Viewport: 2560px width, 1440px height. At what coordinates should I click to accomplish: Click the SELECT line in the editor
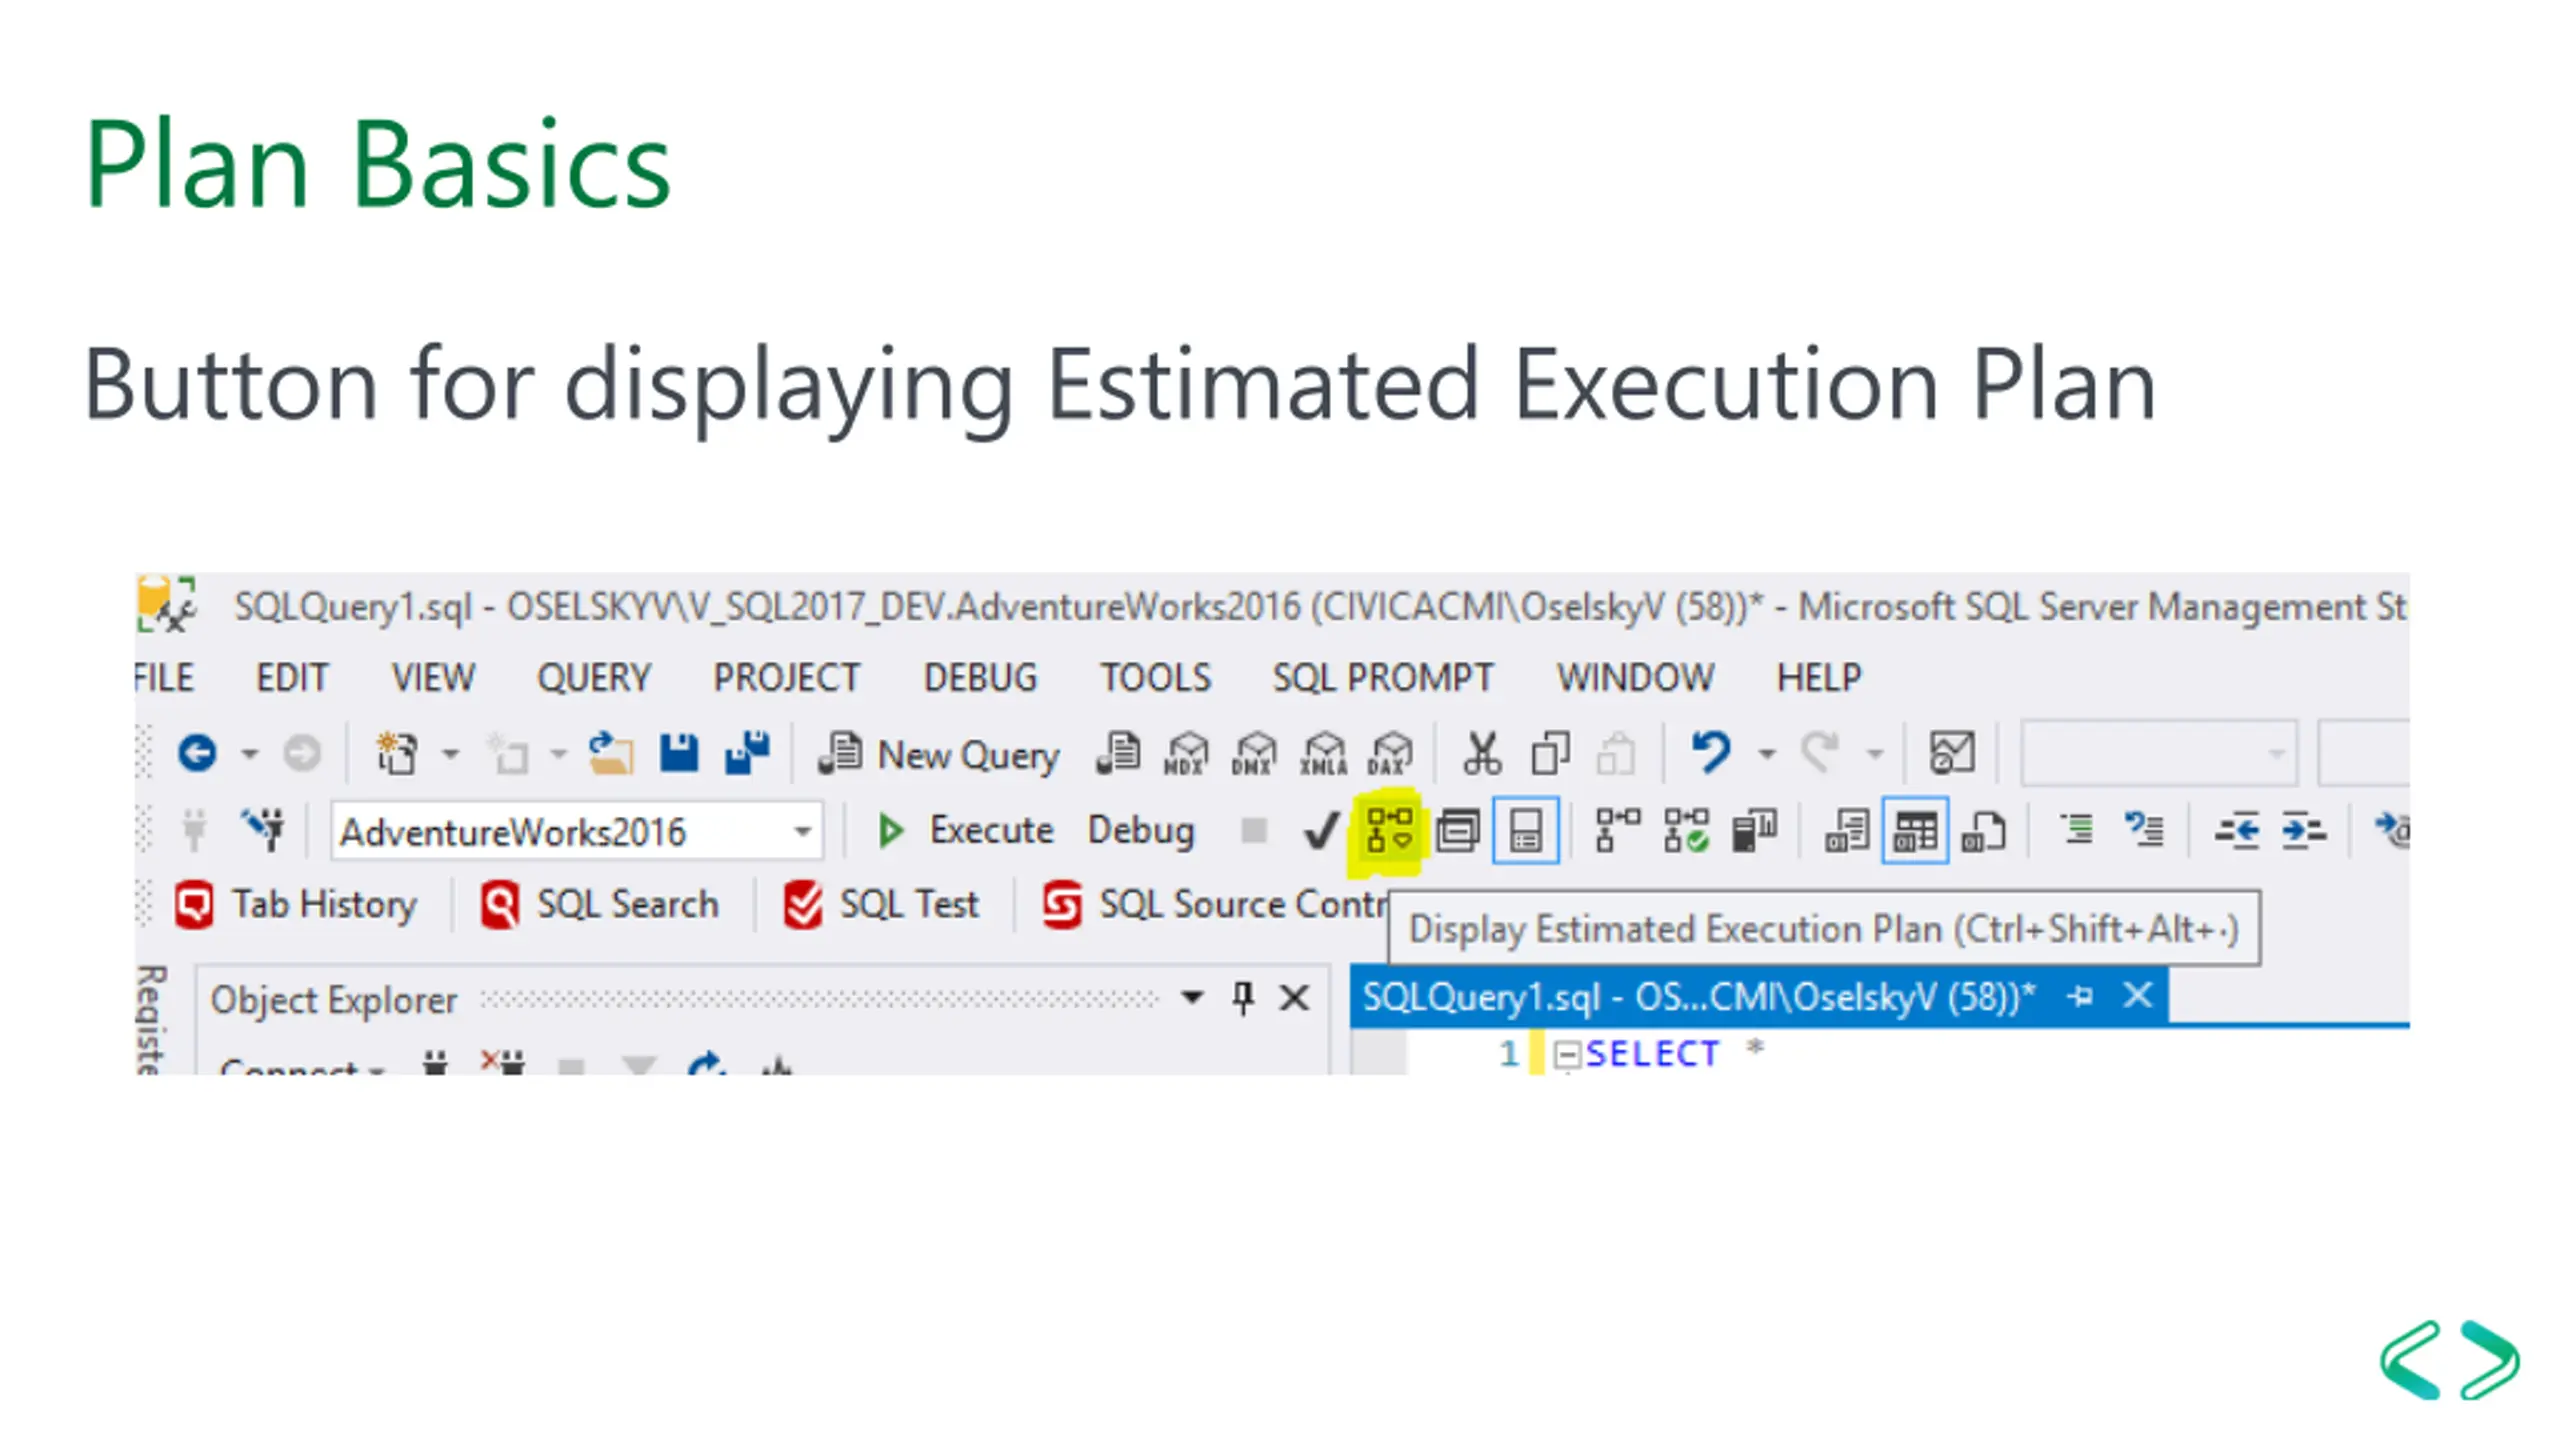1650,1054
